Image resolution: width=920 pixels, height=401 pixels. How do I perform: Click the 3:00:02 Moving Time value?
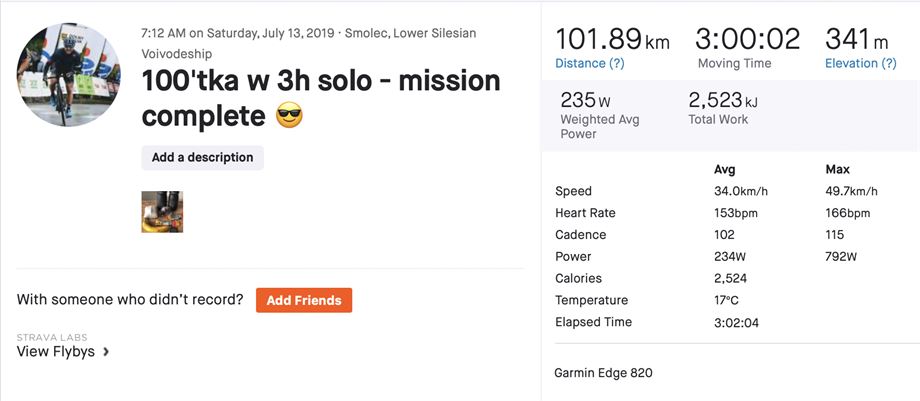point(748,40)
